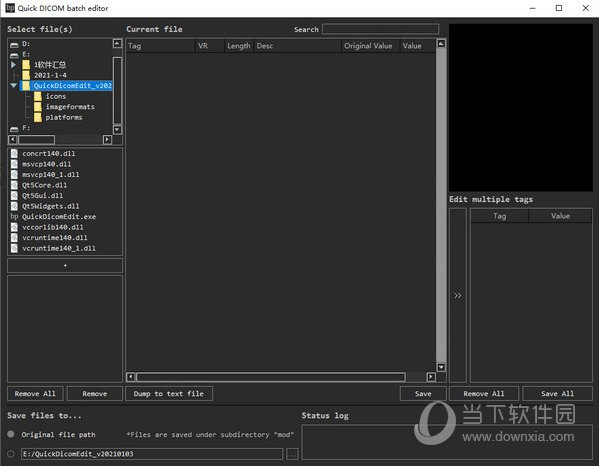Click the Length column header
599x466 pixels.
[x=239, y=46]
